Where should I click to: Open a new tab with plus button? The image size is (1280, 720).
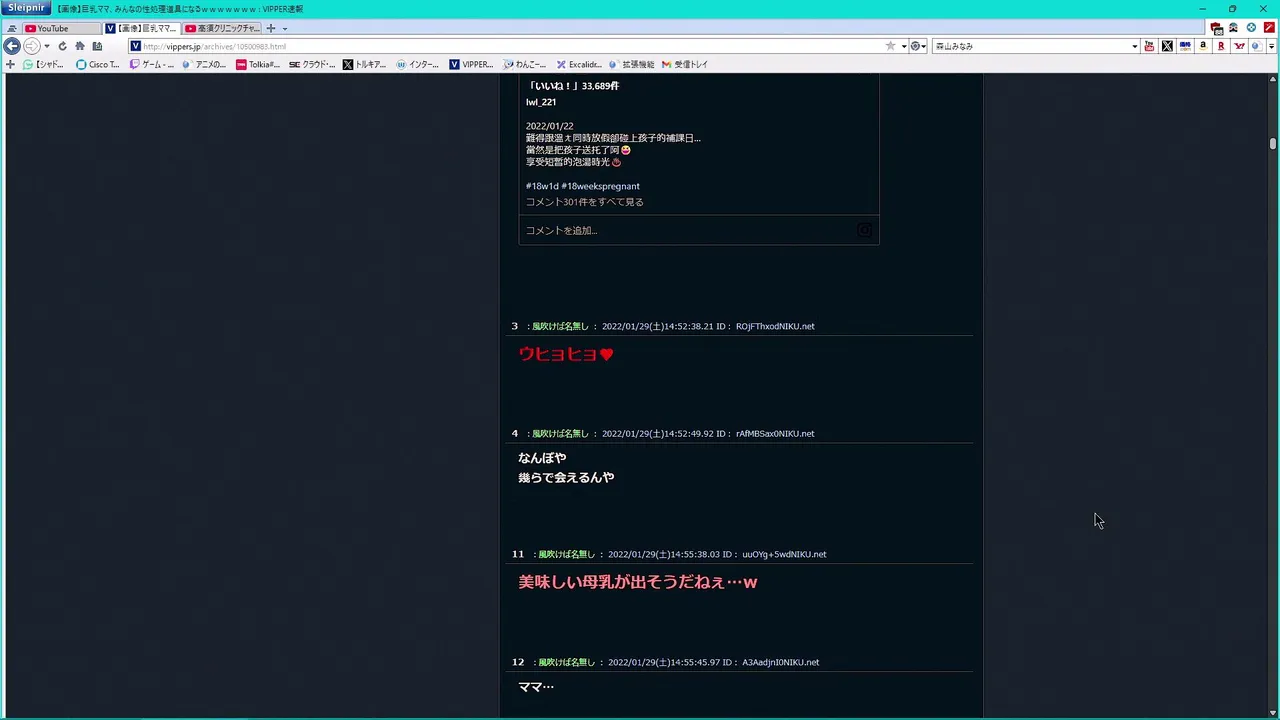click(x=271, y=28)
